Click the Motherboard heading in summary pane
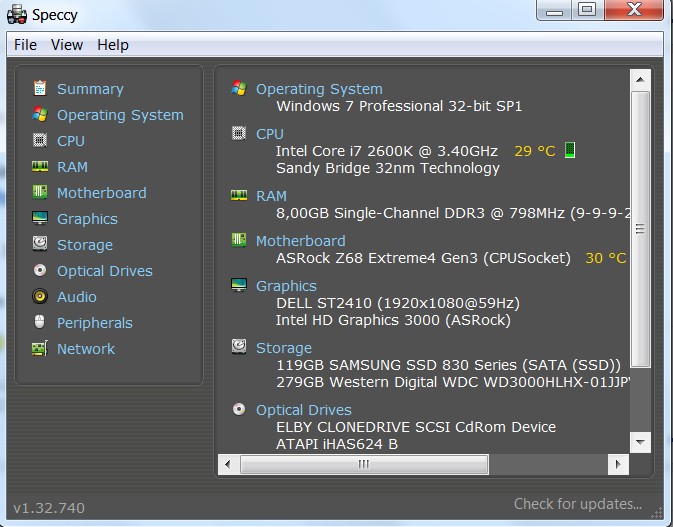The width and height of the screenshot is (673, 527). tap(301, 241)
